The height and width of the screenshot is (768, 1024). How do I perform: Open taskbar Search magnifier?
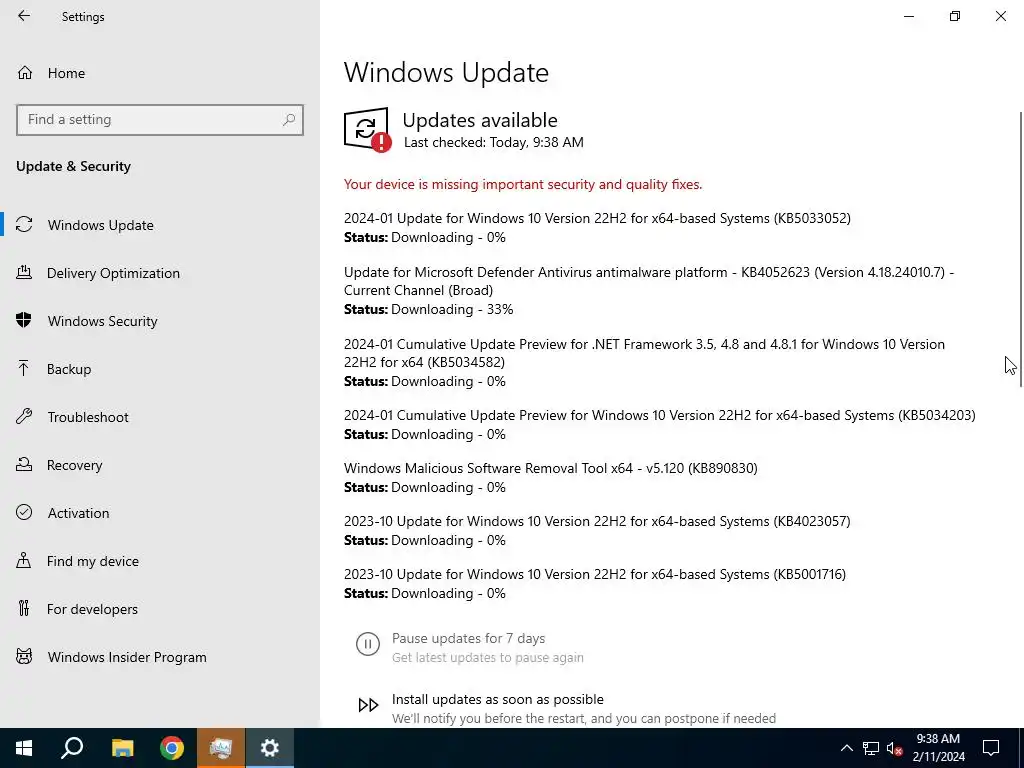pyautogui.click(x=72, y=748)
